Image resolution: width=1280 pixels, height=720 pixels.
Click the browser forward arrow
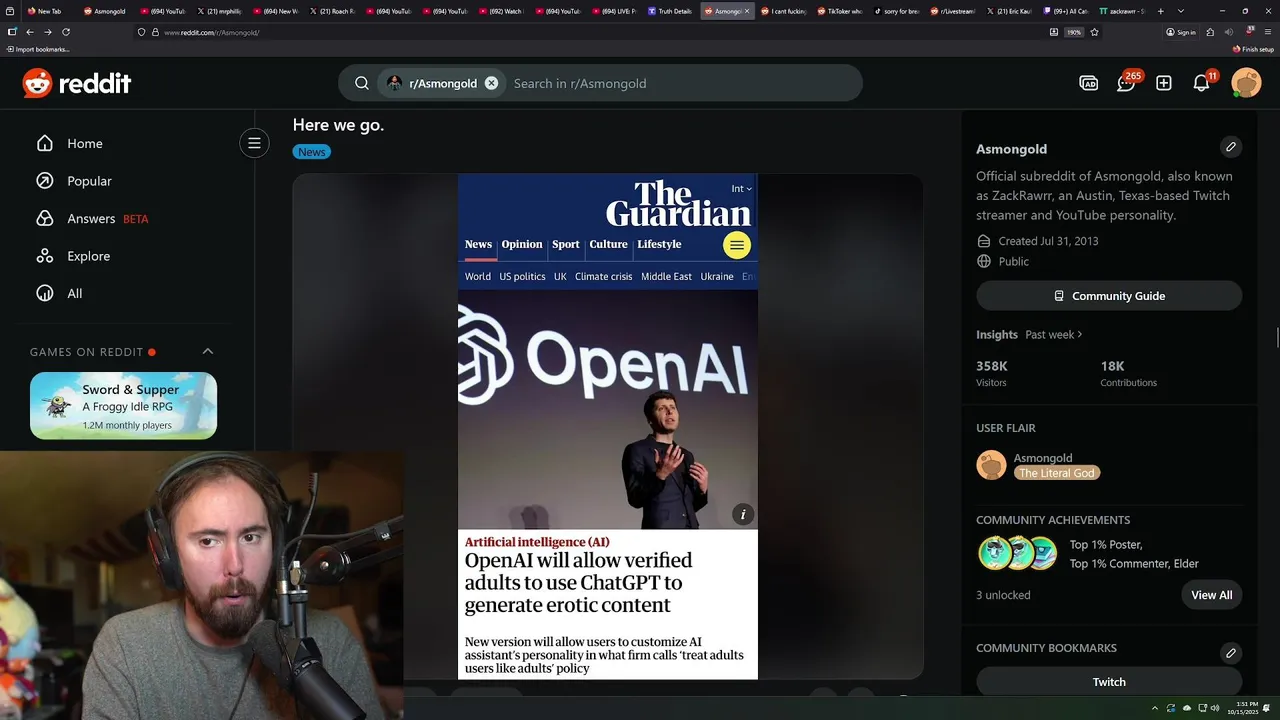coord(47,32)
